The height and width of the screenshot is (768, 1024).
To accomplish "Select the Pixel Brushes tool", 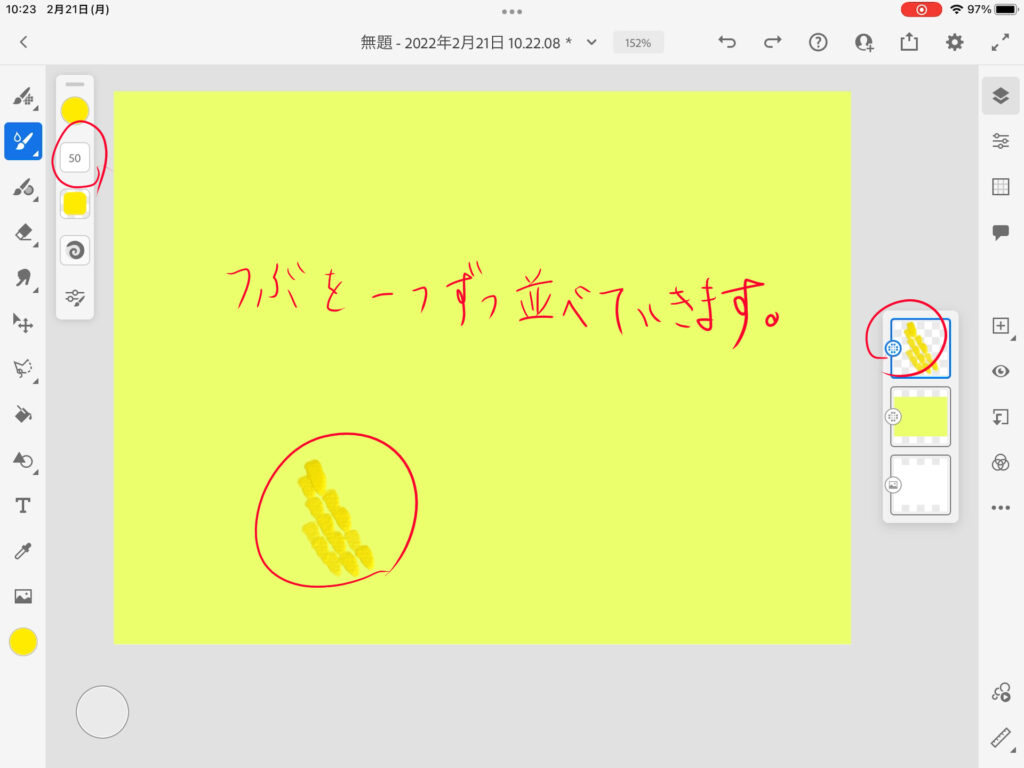I will click(22, 97).
